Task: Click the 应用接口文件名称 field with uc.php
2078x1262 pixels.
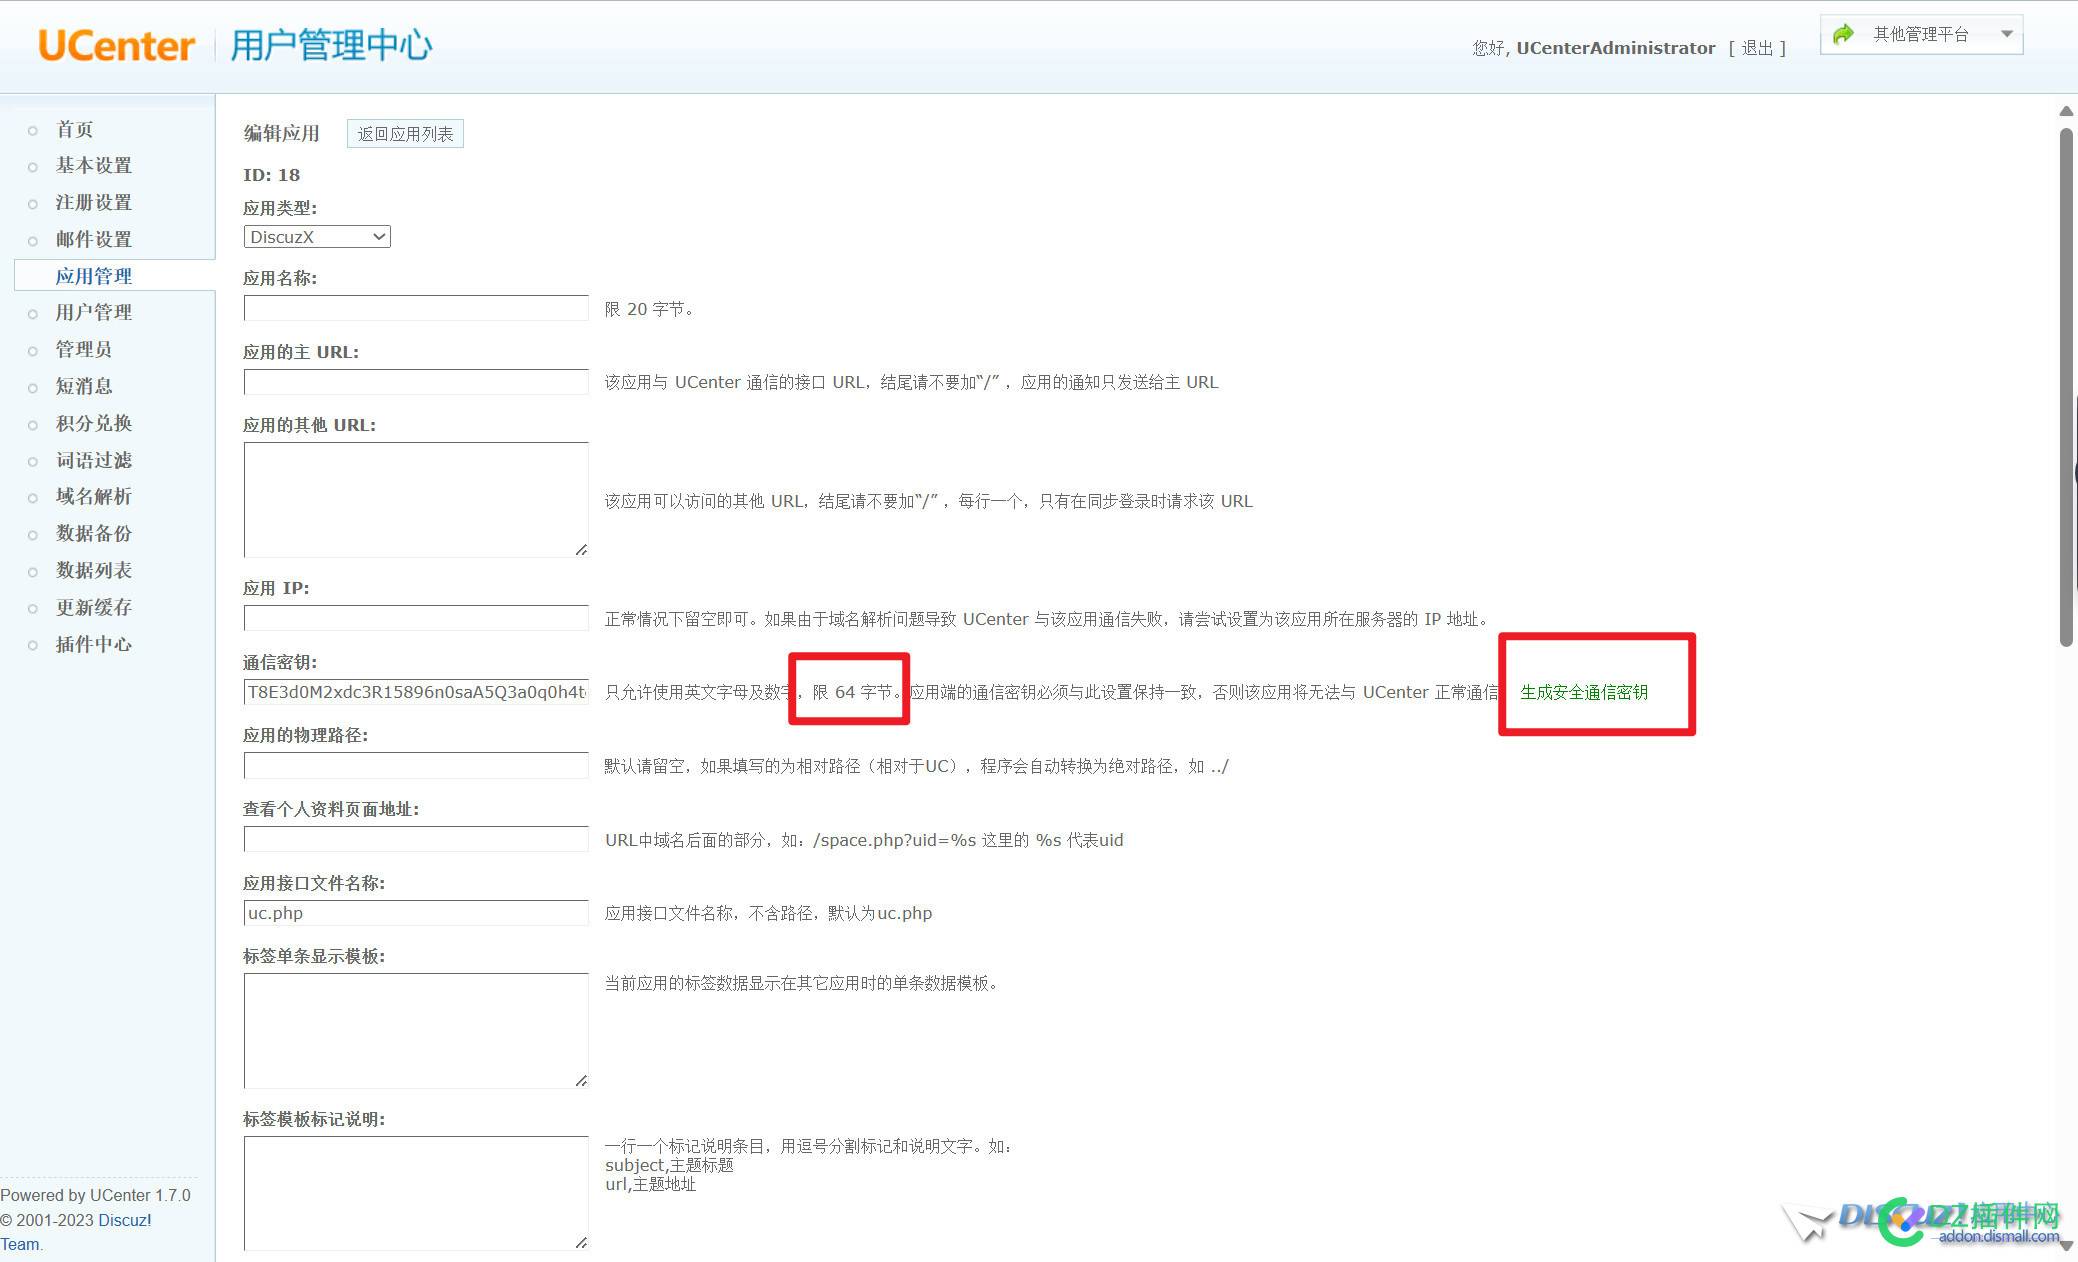Action: tap(416, 913)
